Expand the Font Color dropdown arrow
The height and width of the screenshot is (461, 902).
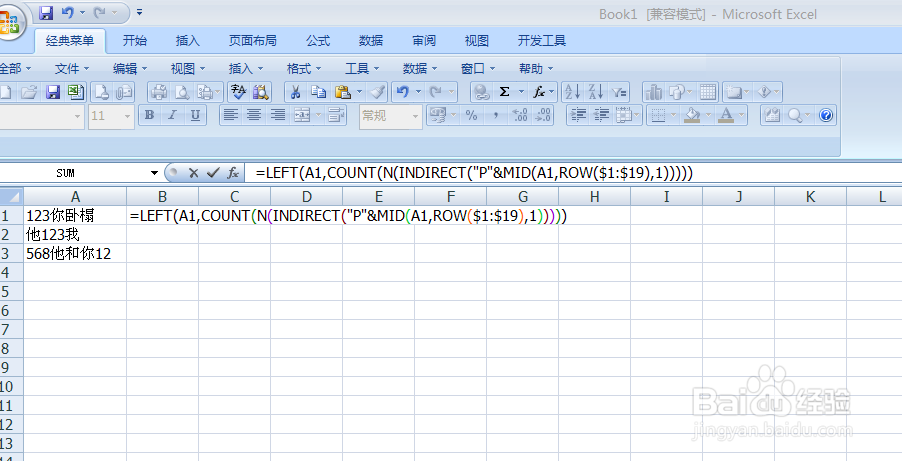[x=742, y=116]
